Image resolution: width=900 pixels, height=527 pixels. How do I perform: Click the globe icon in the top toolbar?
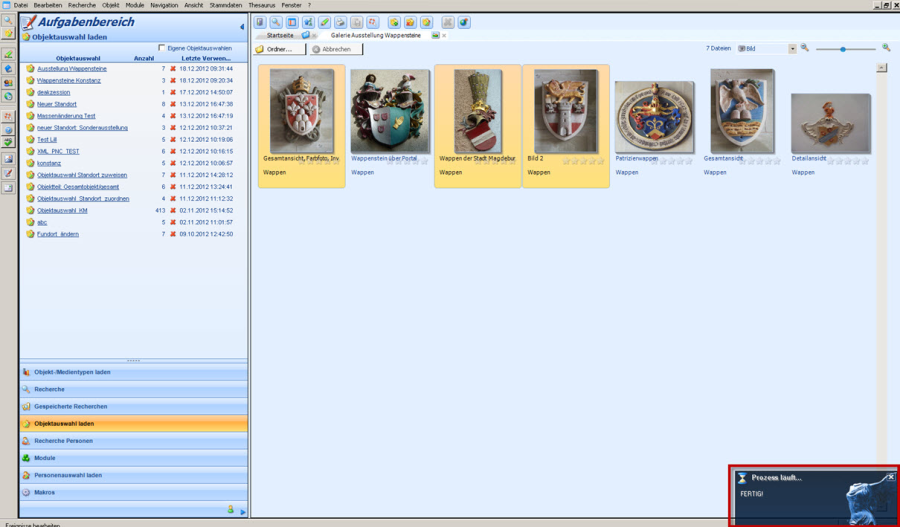(x=464, y=22)
